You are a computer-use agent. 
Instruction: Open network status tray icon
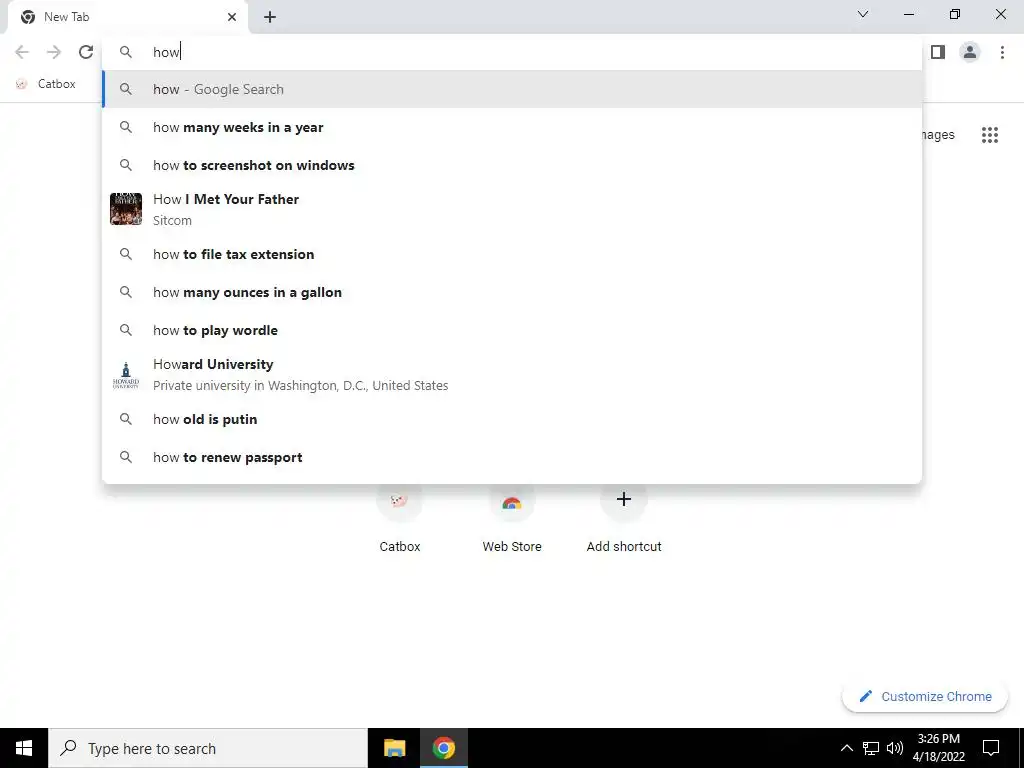tap(871, 748)
